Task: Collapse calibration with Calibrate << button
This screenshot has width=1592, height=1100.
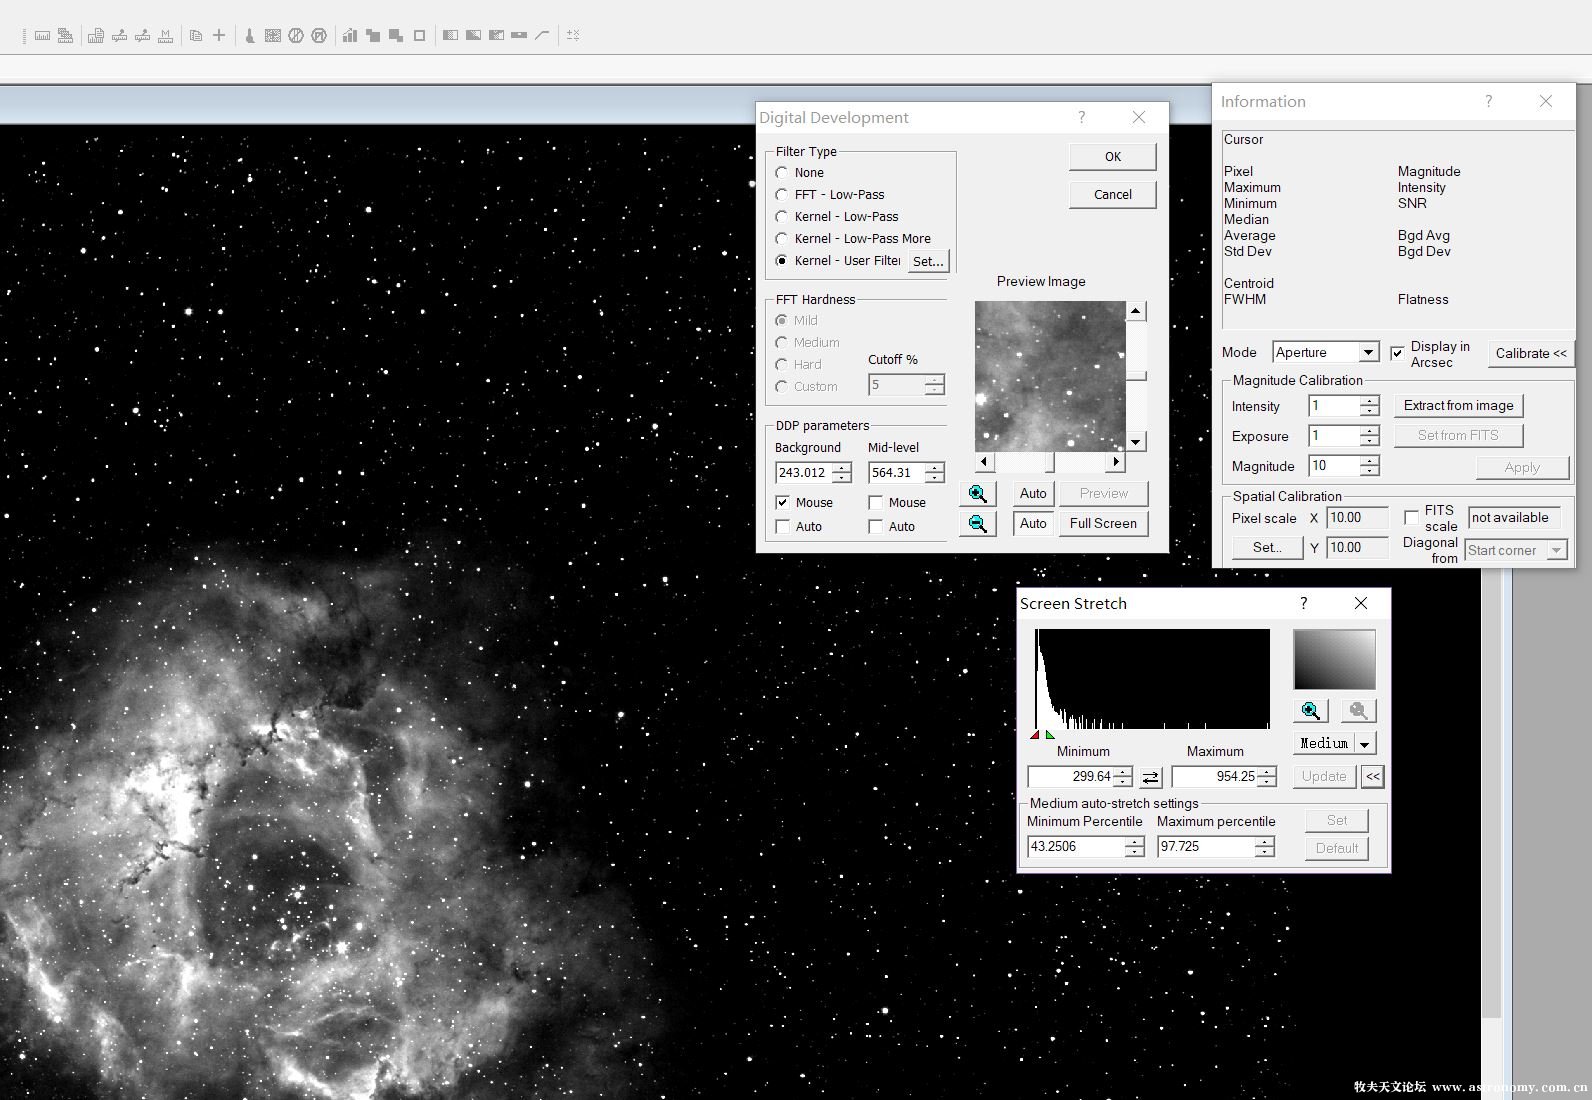Action: (x=1530, y=353)
